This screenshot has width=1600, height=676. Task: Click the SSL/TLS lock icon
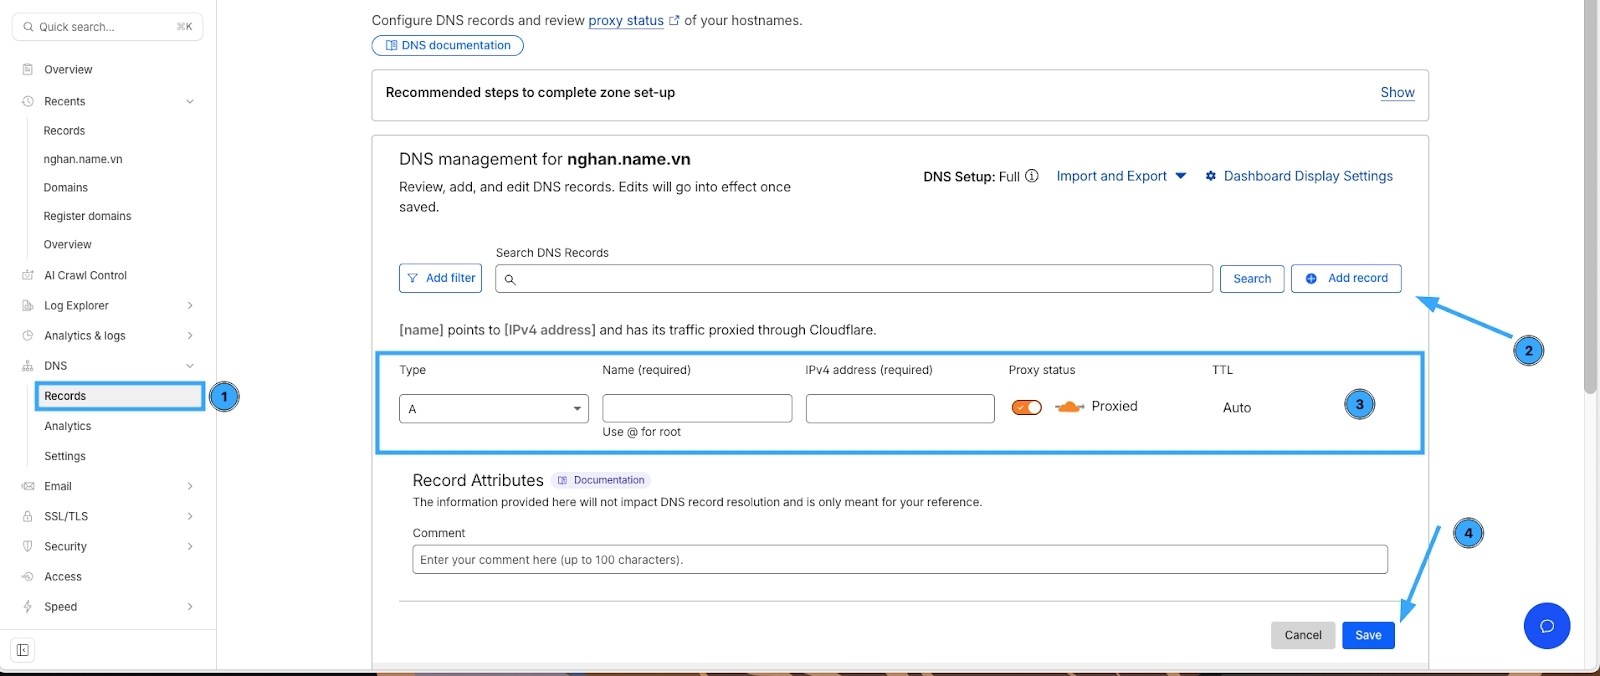coord(28,516)
